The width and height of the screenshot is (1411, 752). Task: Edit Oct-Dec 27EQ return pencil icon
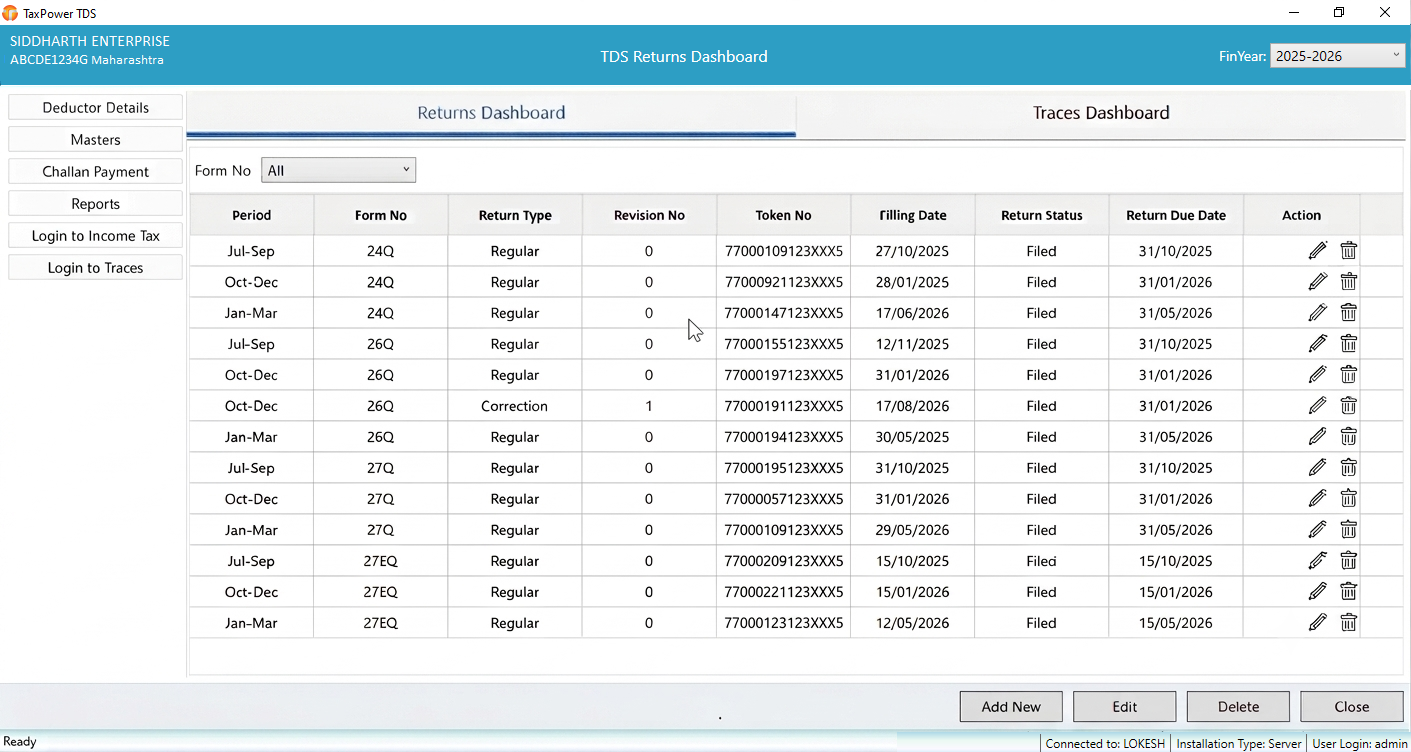(x=1318, y=592)
